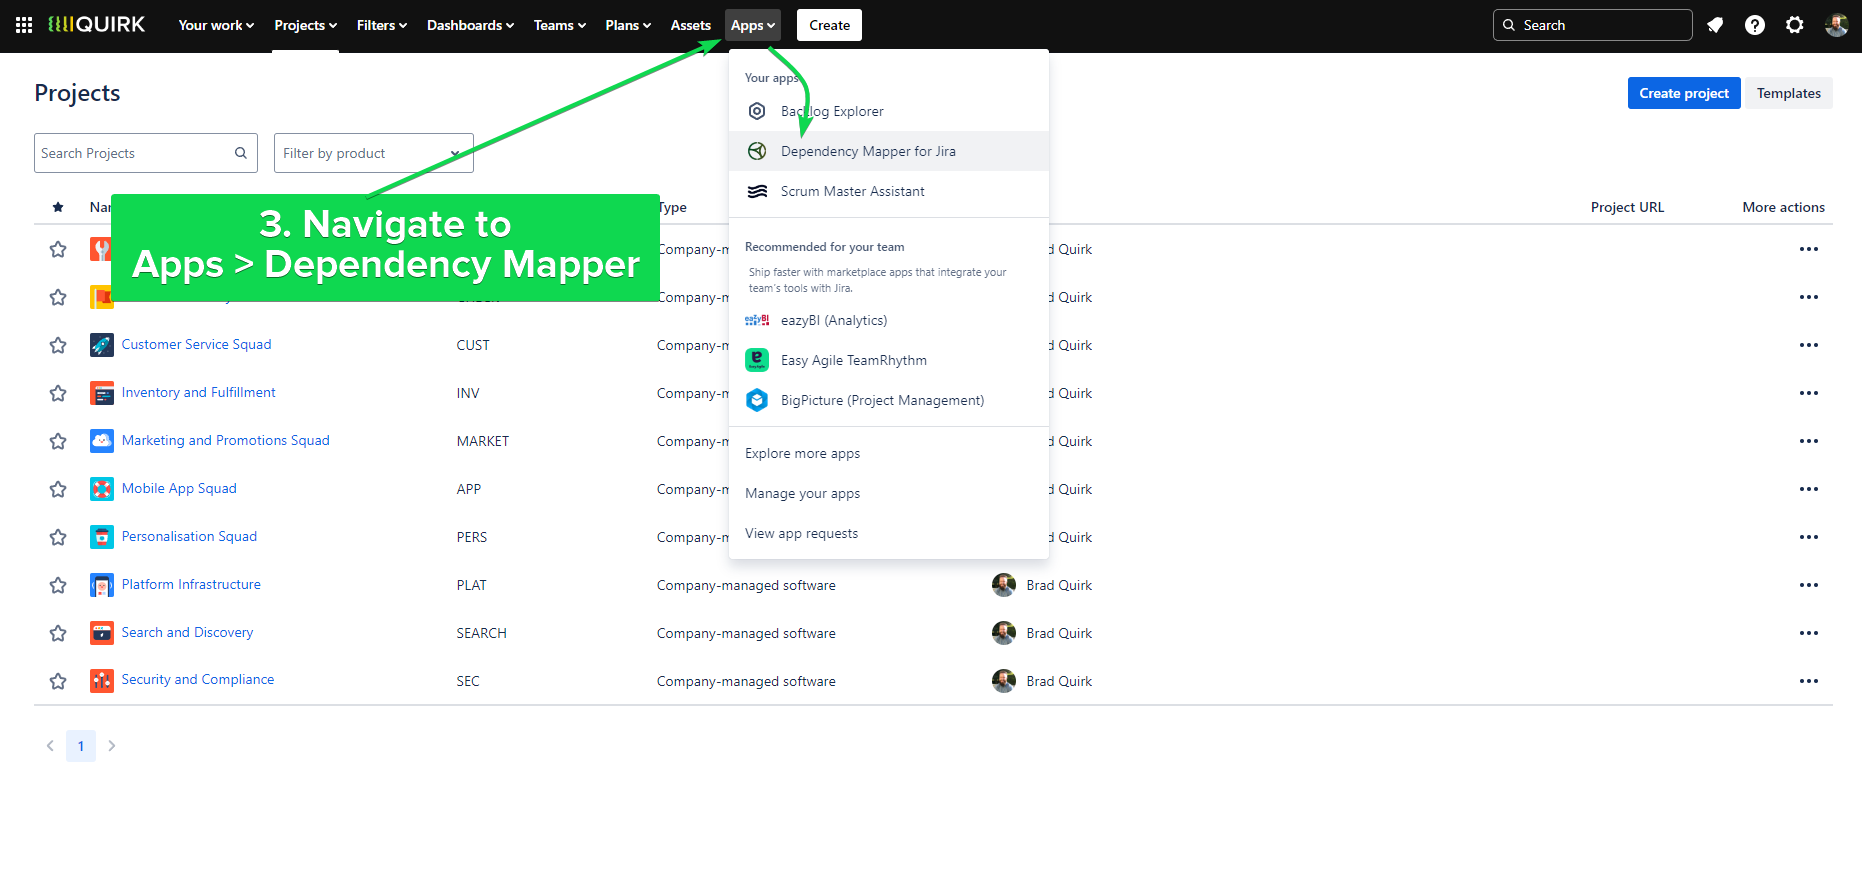Image resolution: width=1862 pixels, height=896 pixels.
Task: Click the Backlog Explorer app icon
Action: pyautogui.click(x=758, y=111)
